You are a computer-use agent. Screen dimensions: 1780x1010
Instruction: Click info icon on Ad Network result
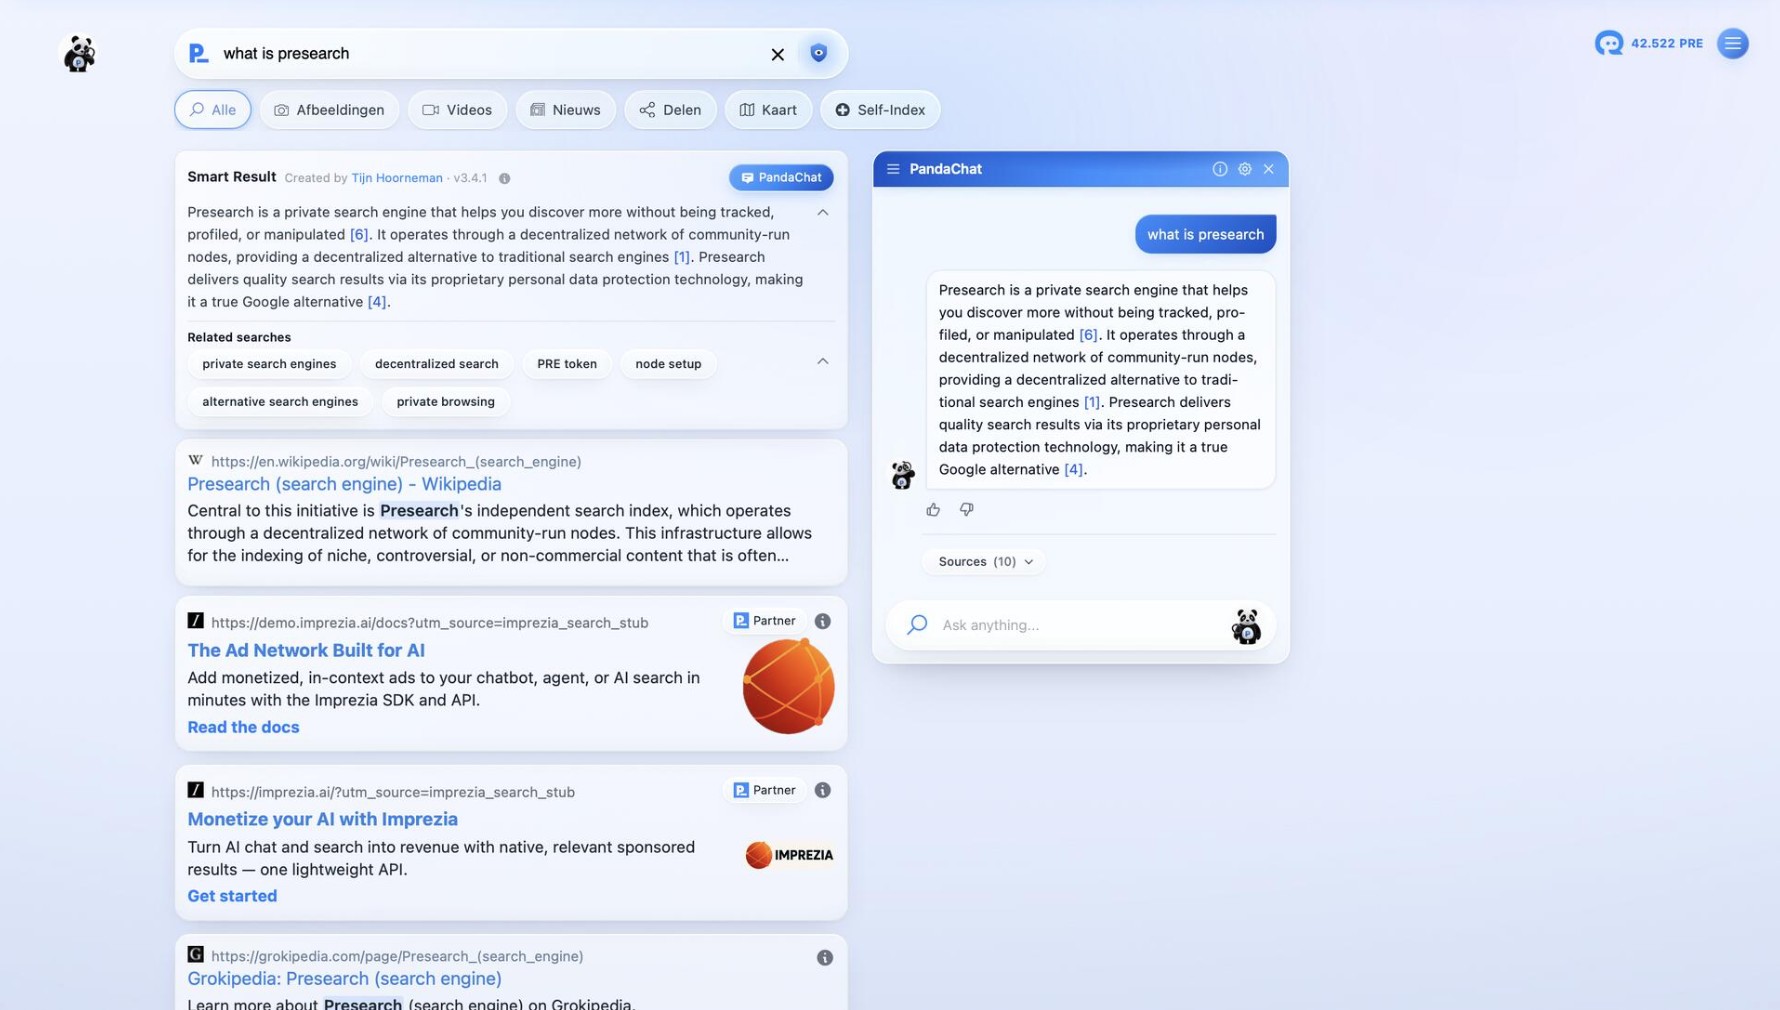[x=822, y=621]
